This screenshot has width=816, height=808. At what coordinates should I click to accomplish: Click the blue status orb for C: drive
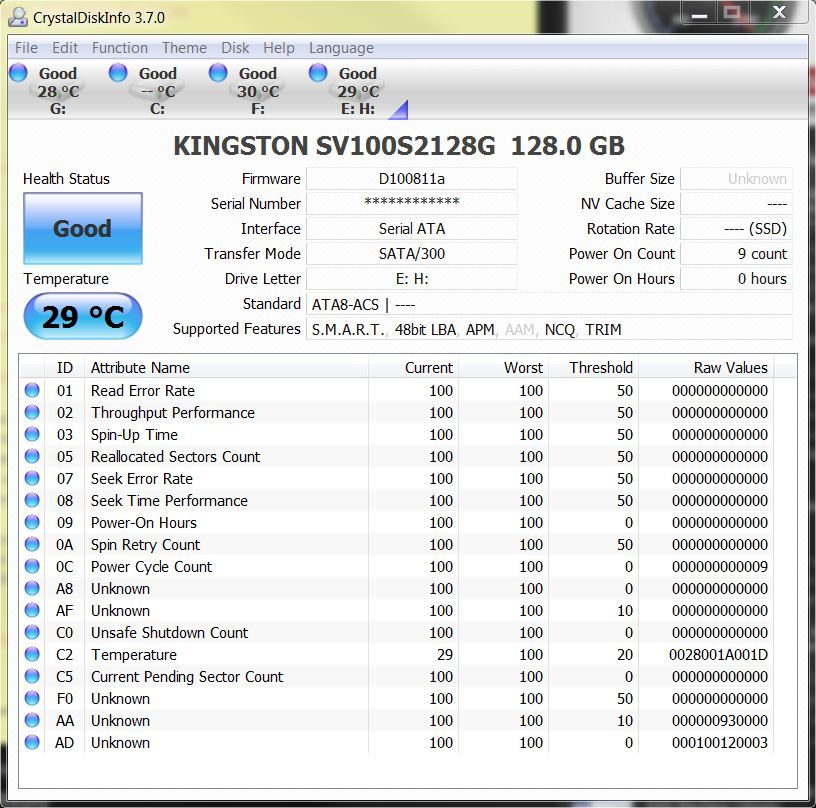[118, 72]
